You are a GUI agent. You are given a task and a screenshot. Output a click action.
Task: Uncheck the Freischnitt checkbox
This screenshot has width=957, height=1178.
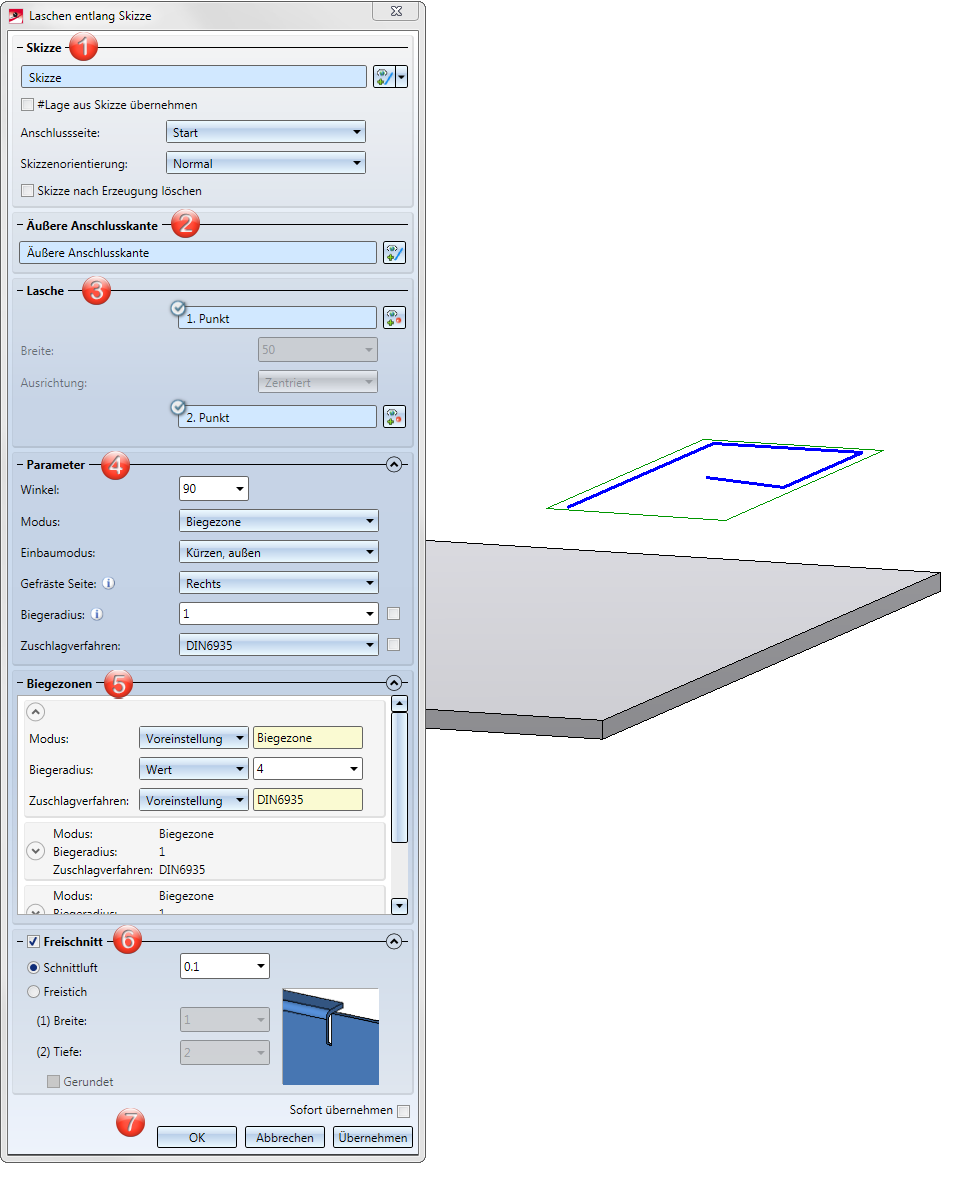tap(33, 941)
